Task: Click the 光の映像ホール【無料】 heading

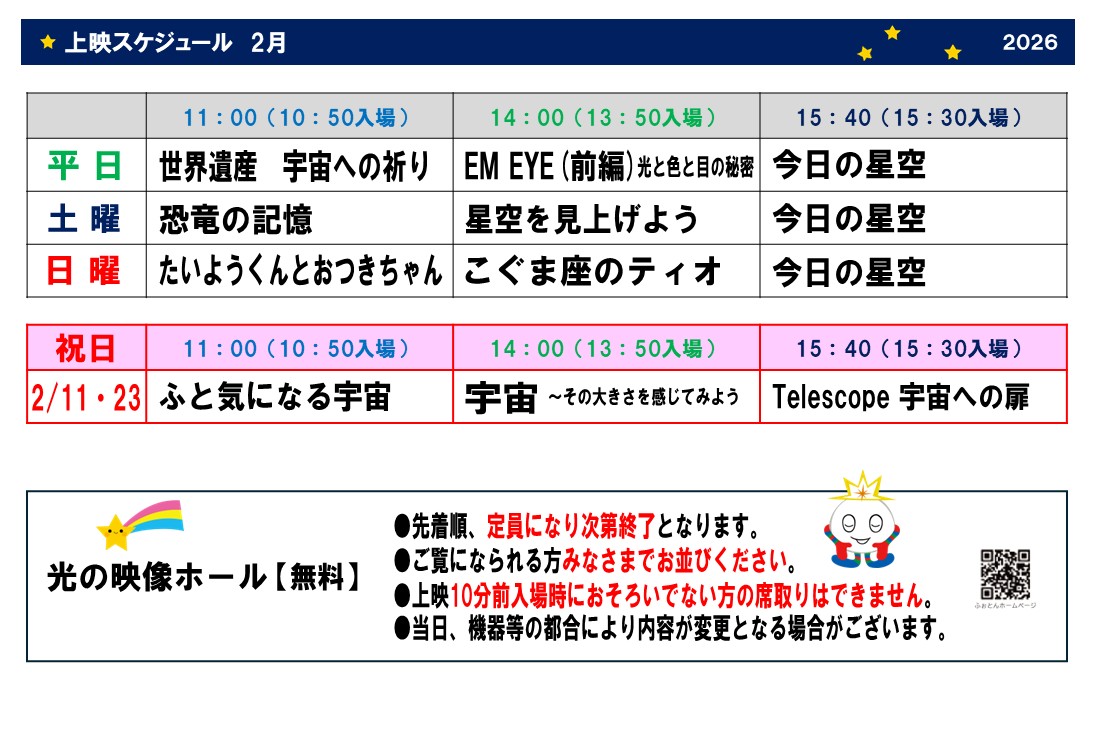Action: (x=205, y=577)
